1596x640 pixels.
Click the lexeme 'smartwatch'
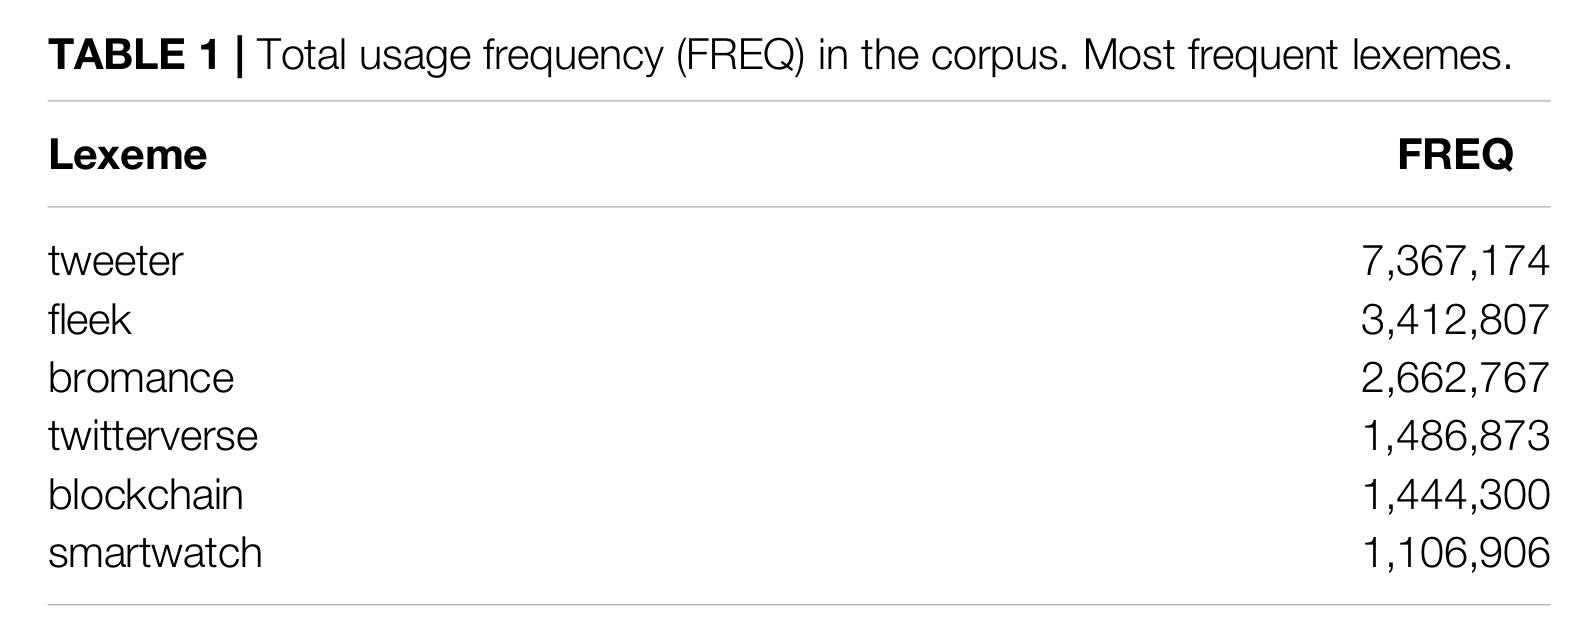[x=154, y=553]
